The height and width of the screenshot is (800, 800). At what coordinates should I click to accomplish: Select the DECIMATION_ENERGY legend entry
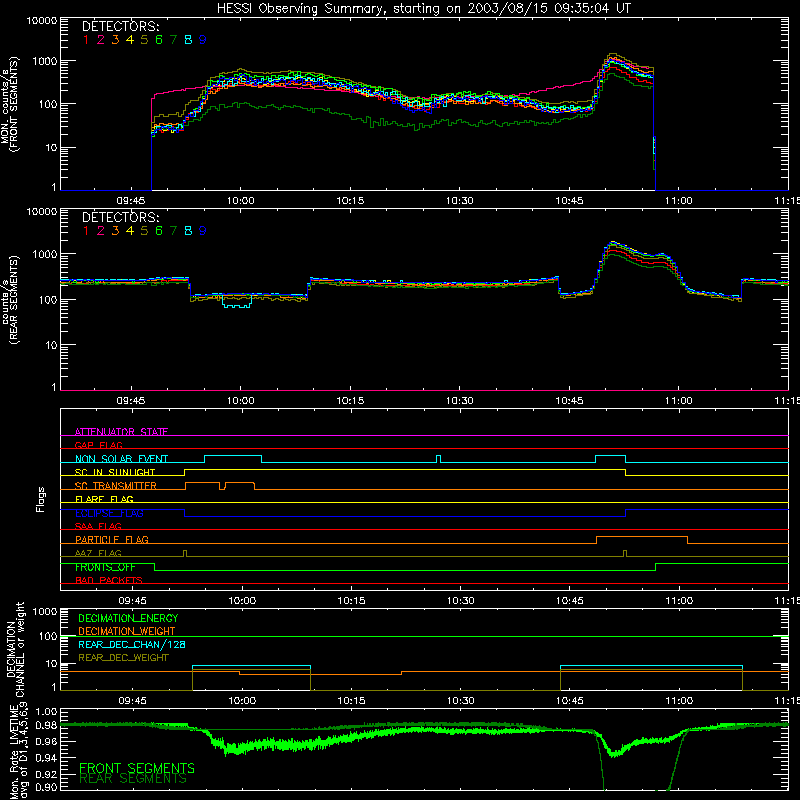click(128, 618)
